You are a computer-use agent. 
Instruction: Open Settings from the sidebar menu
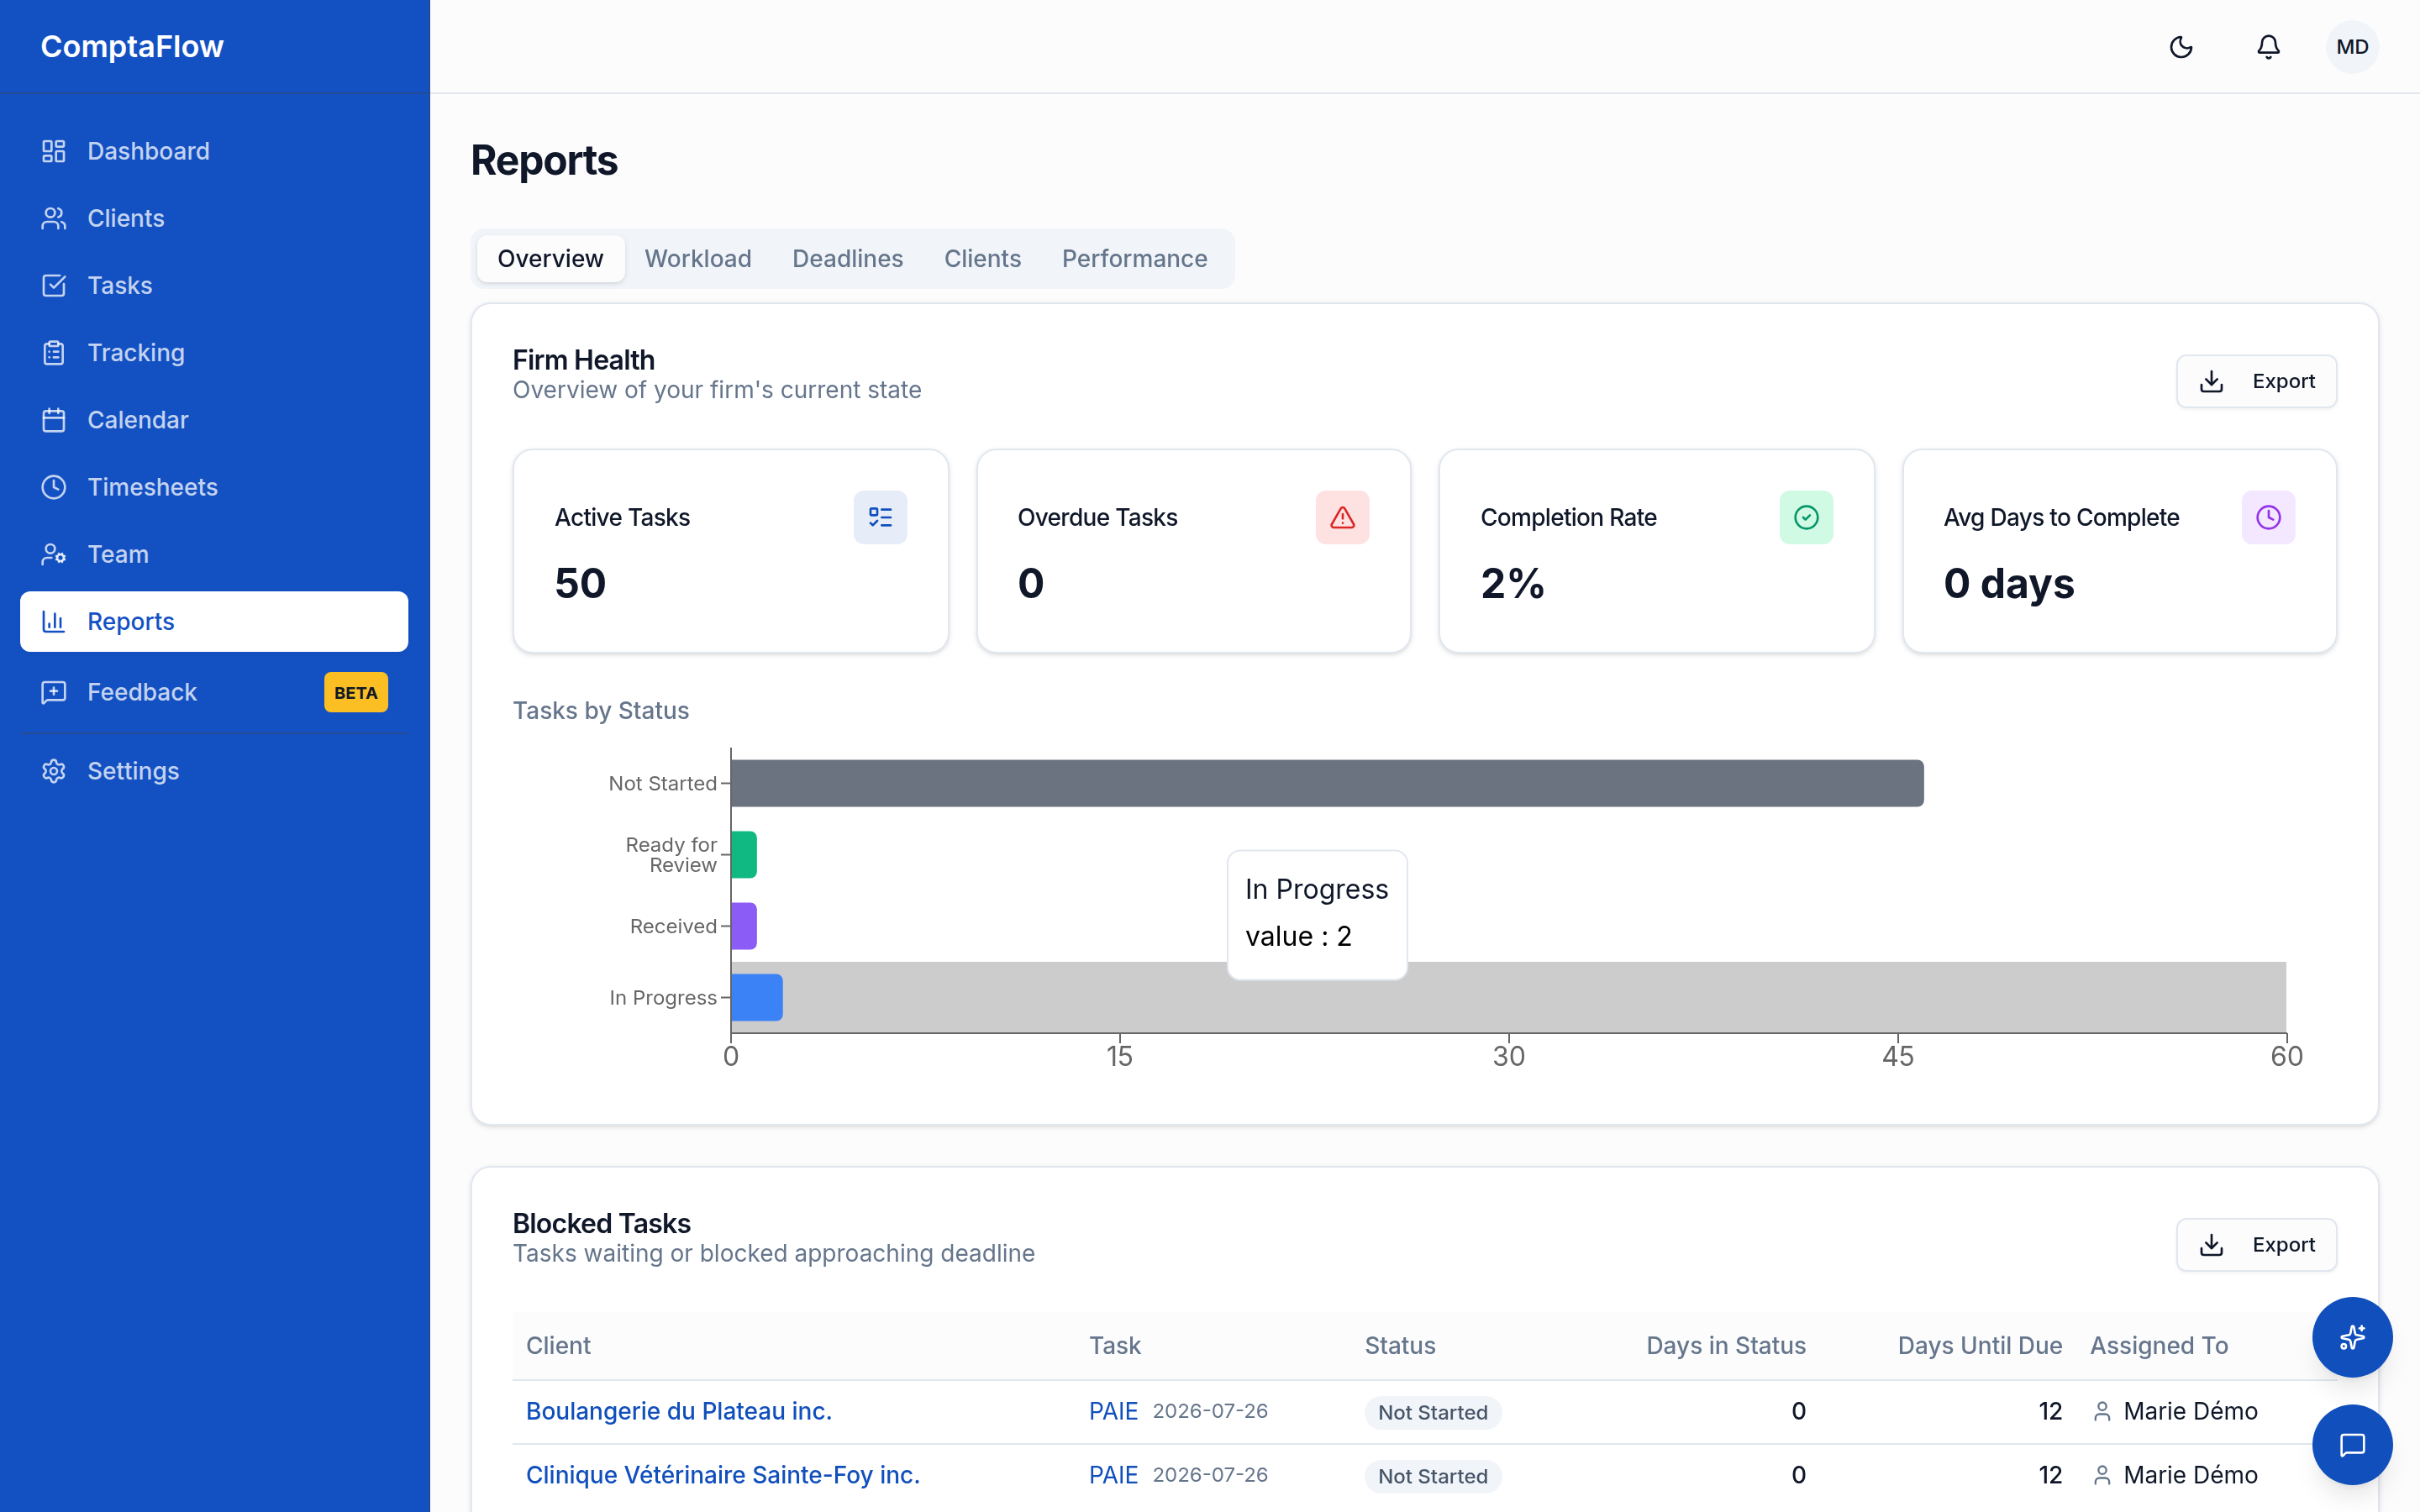(x=214, y=771)
